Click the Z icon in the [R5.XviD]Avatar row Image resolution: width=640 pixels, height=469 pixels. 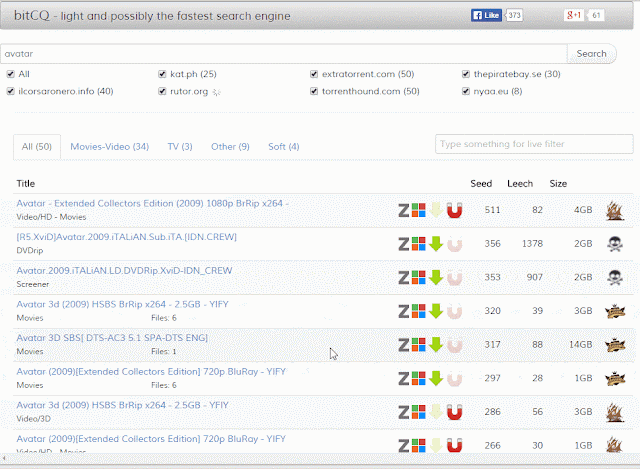pyautogui.click(x=404, y=244)
